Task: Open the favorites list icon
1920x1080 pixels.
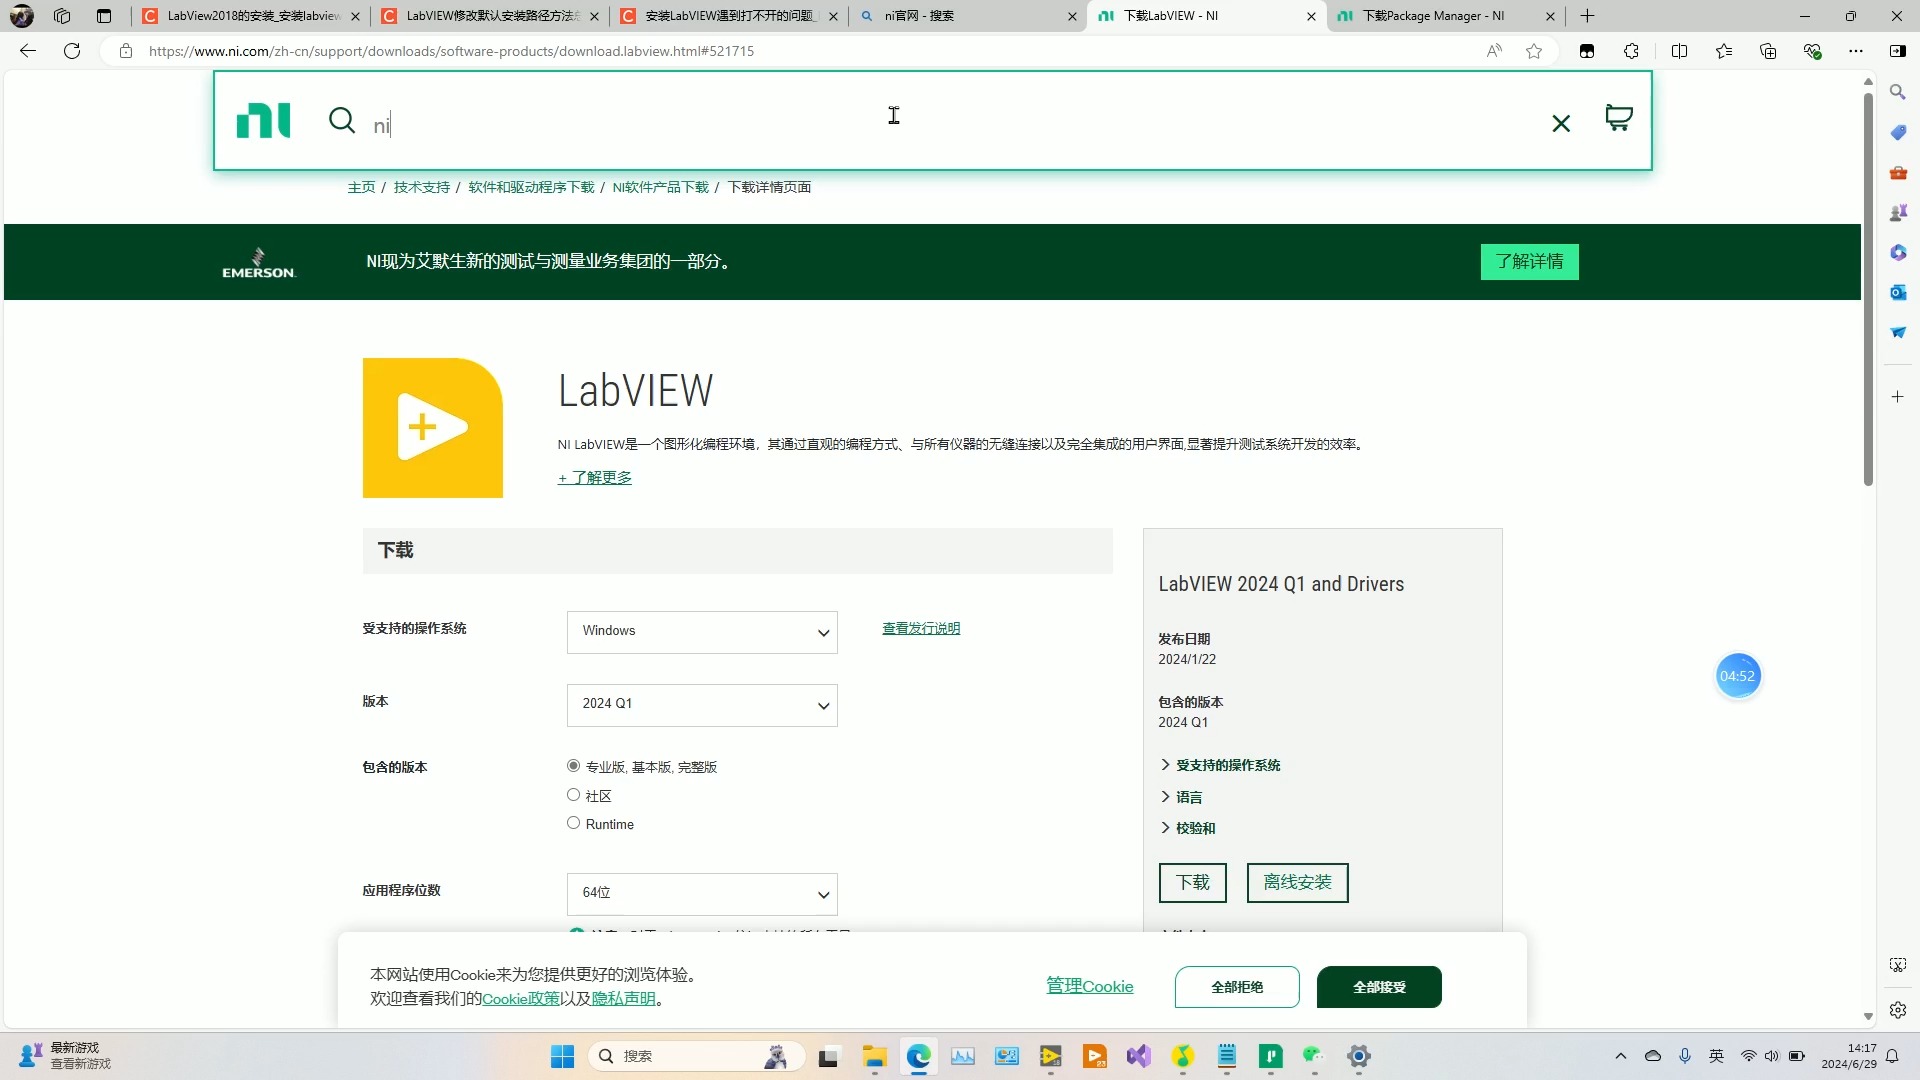Action: (x=1724, y=51)
